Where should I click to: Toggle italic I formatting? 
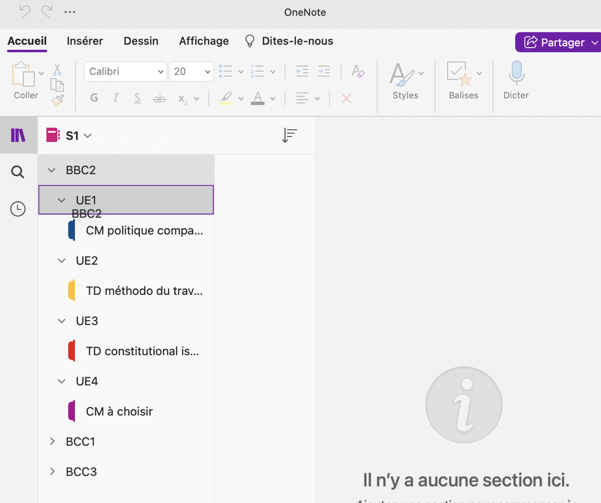click(116, 98)
